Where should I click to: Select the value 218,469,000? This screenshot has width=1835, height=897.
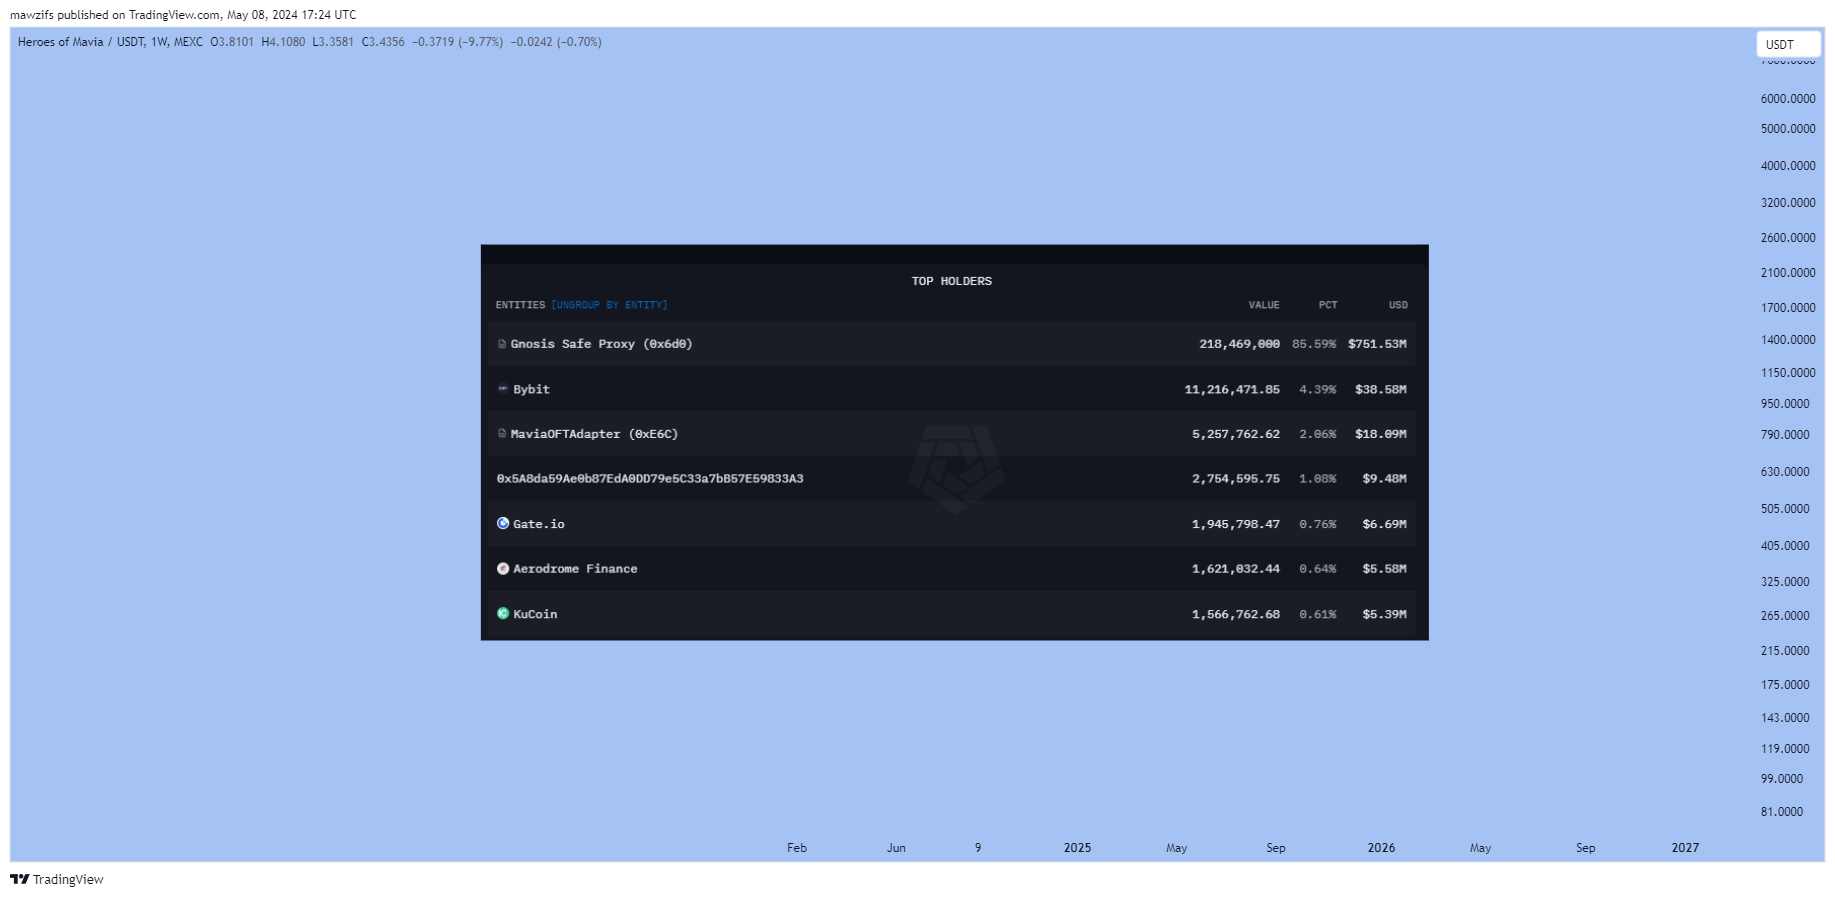1239,344
